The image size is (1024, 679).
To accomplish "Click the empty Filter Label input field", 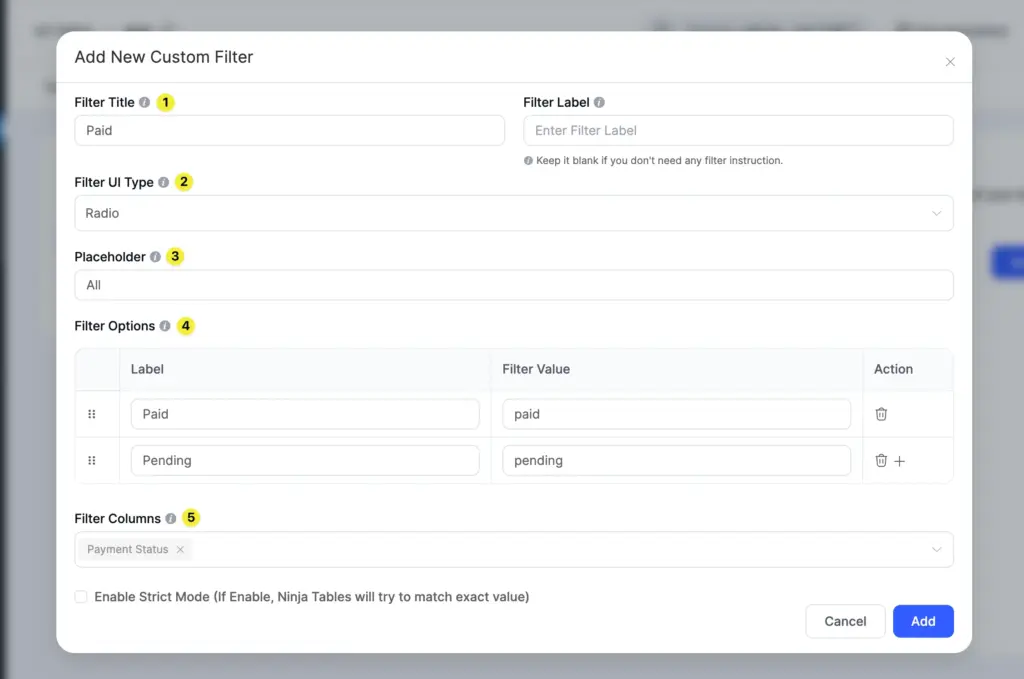I will [x=737, y=130].
